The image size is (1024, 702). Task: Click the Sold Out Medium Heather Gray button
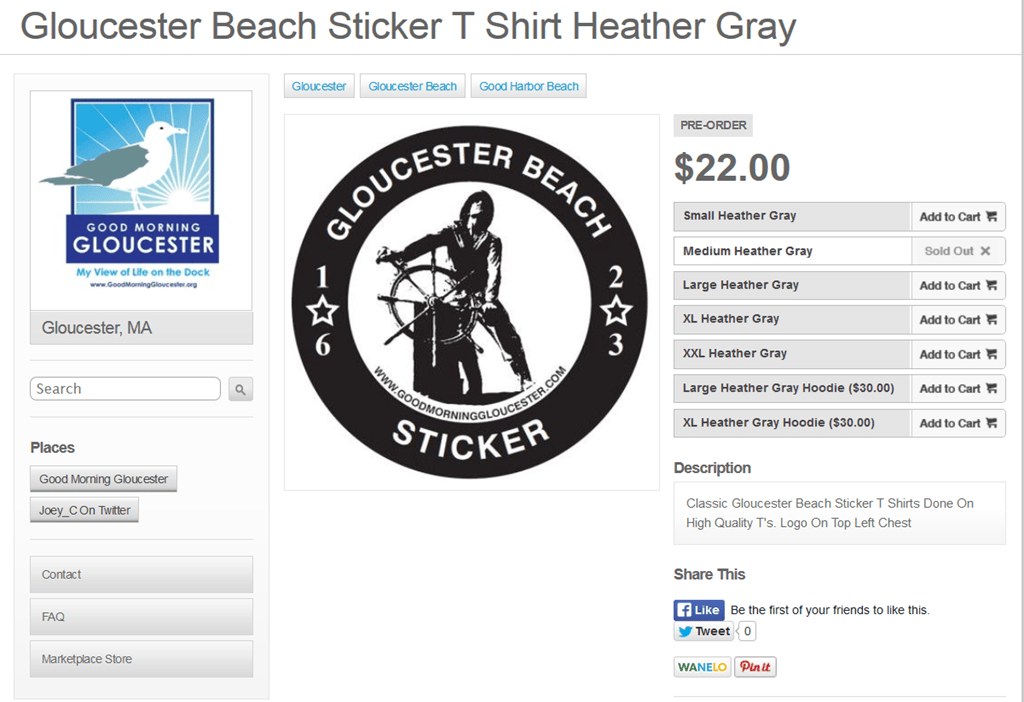pos(958,251)
